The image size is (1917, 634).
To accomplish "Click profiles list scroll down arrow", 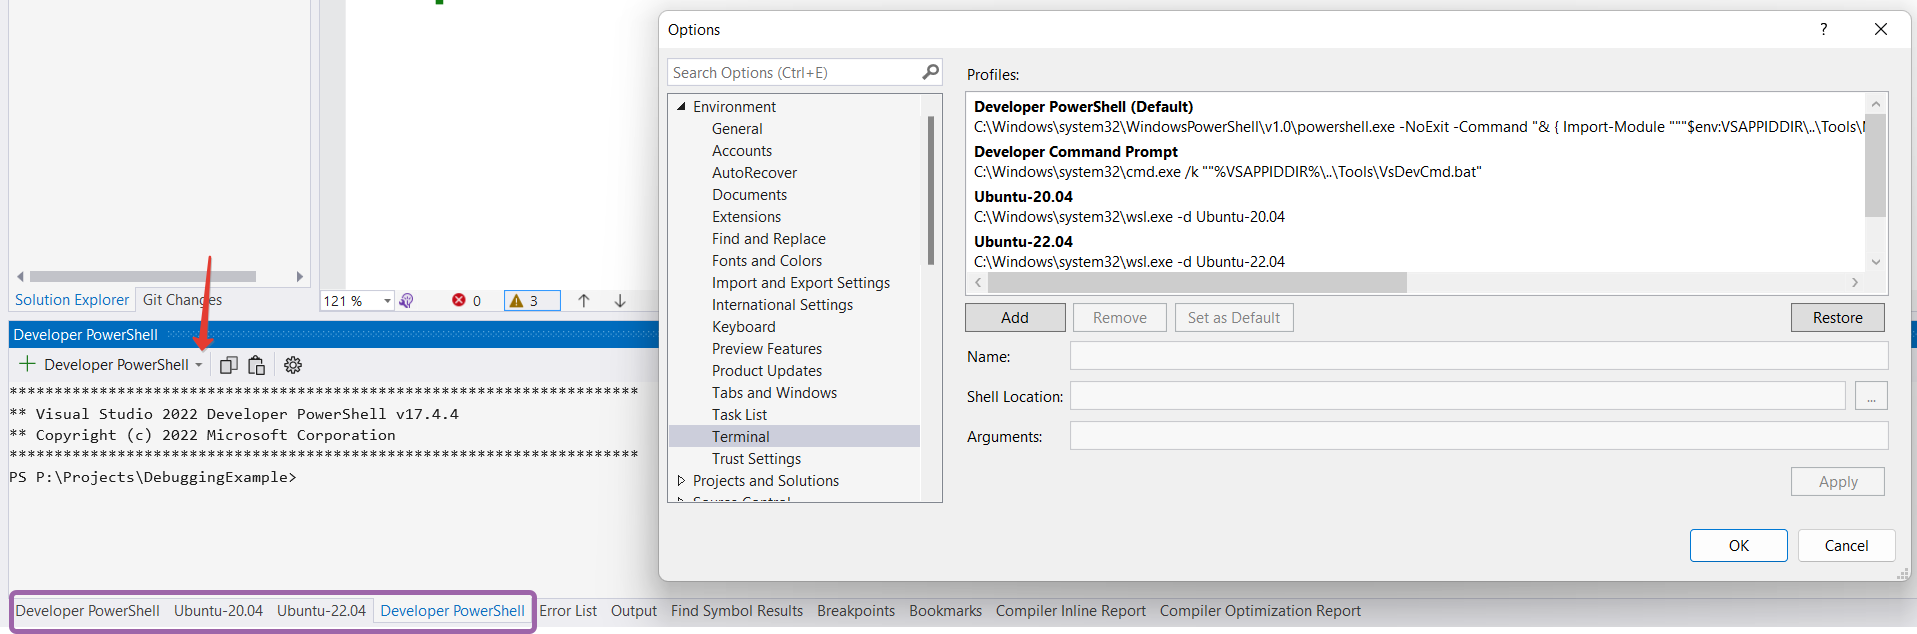I will coord(1876,262).
